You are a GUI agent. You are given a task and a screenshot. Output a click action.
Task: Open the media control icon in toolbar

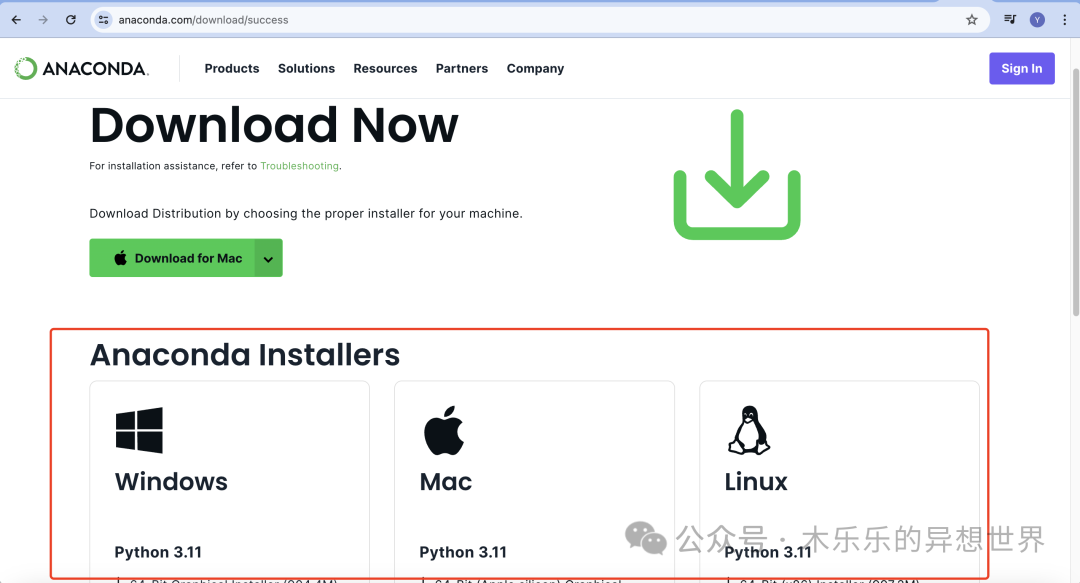(1010, 19)
